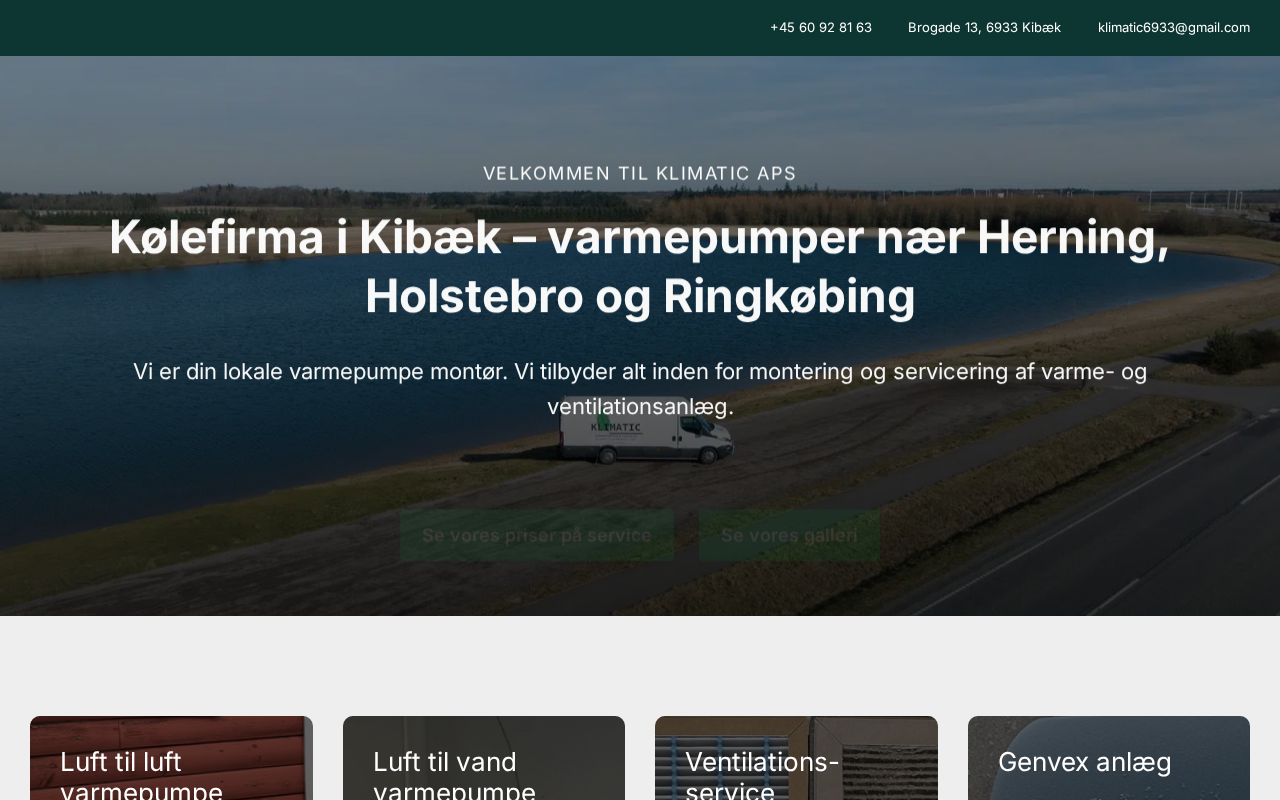This screenshot has height=800, width=1280.
Task: Click the empty dark green header bar area
Action: click(x=380, y=28)
